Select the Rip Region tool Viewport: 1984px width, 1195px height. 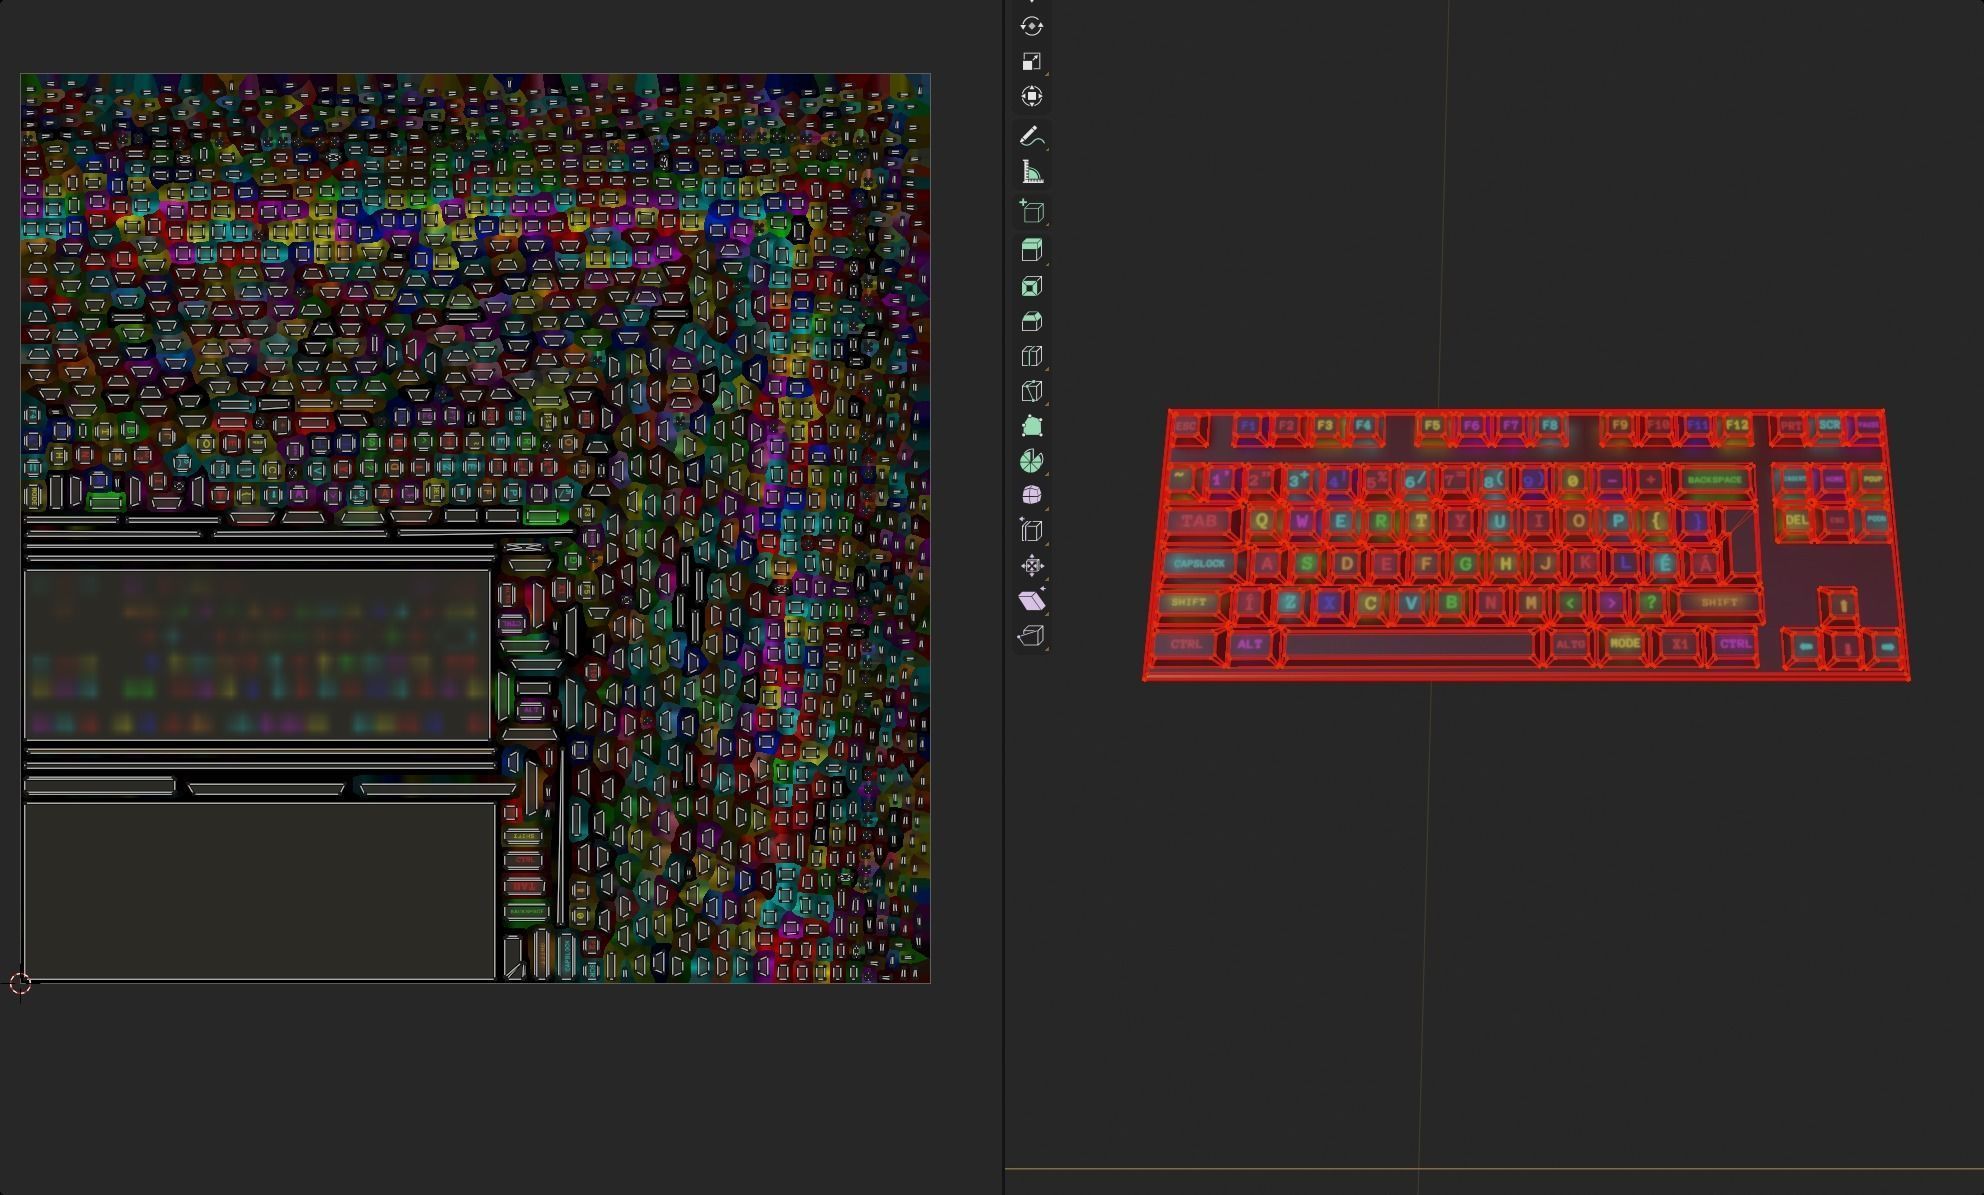click(1031, 636)
